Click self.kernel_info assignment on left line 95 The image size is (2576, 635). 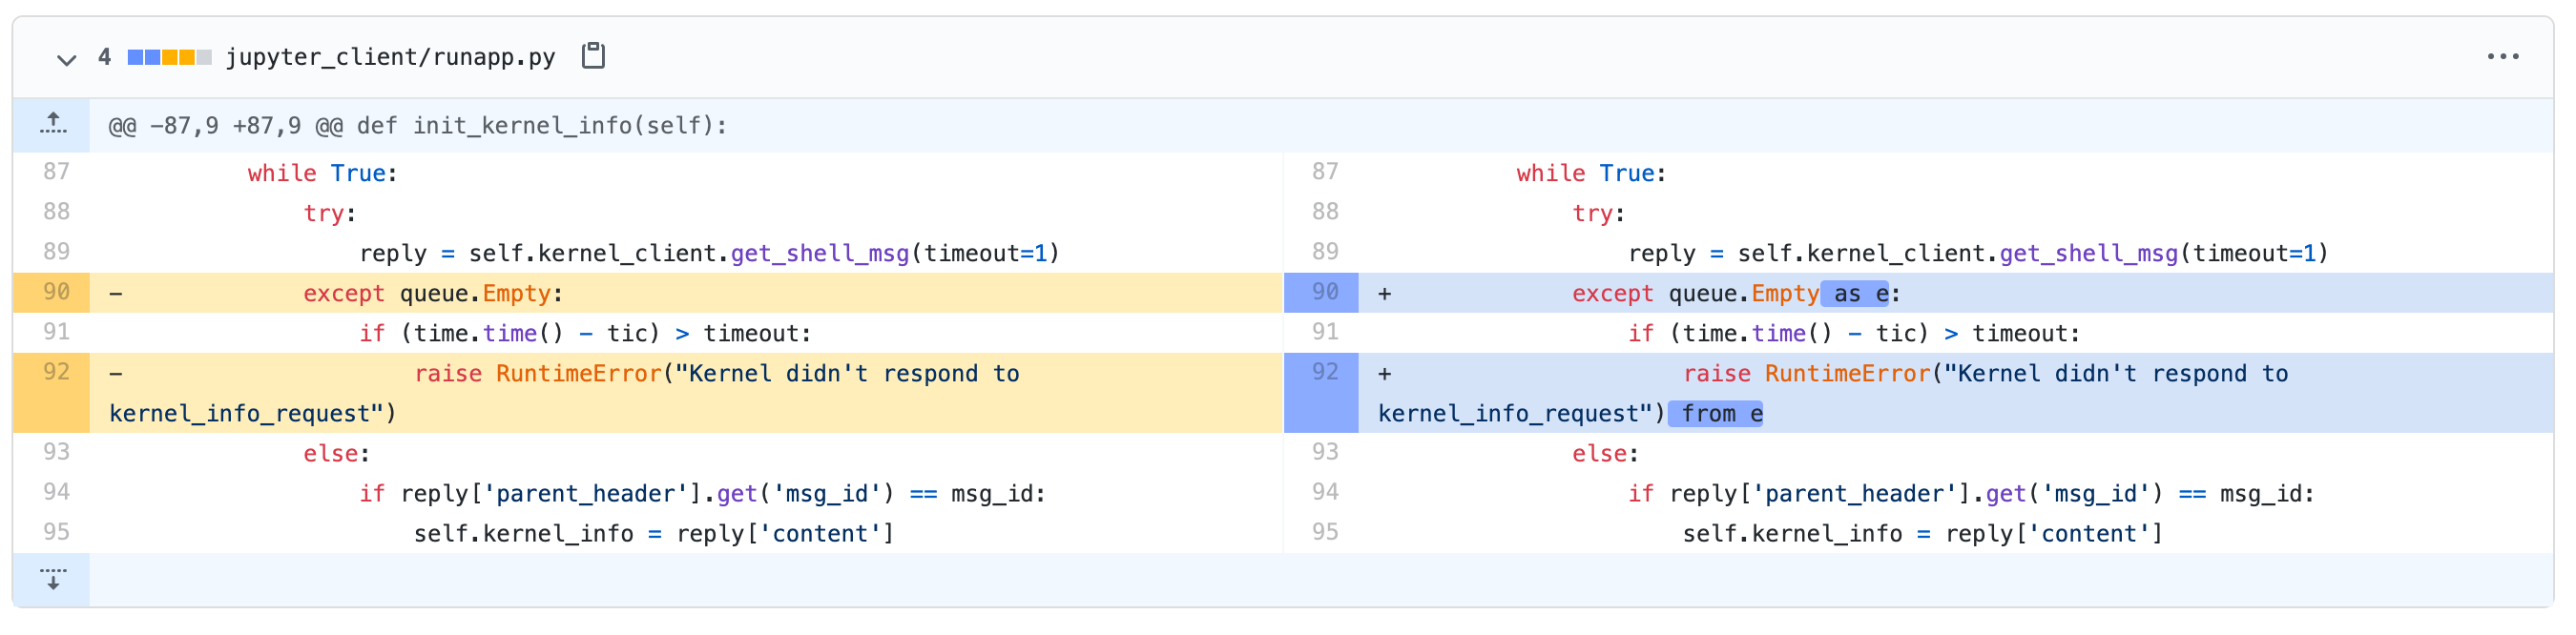click(654, 534)
